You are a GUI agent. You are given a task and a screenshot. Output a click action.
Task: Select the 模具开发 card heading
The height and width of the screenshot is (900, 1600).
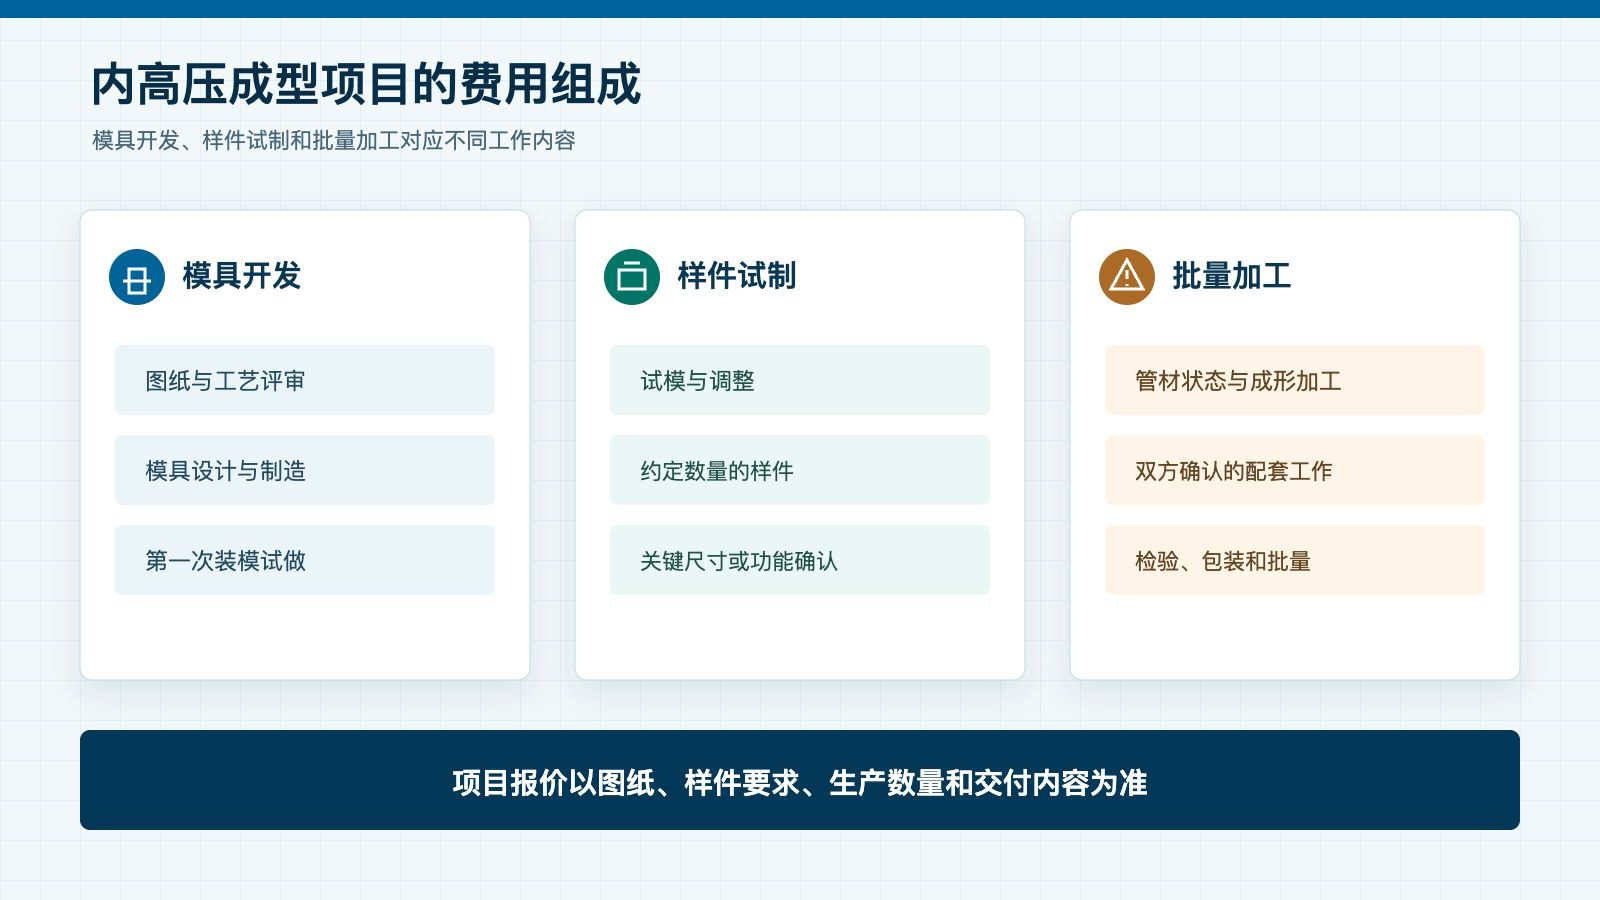point(242,276)
